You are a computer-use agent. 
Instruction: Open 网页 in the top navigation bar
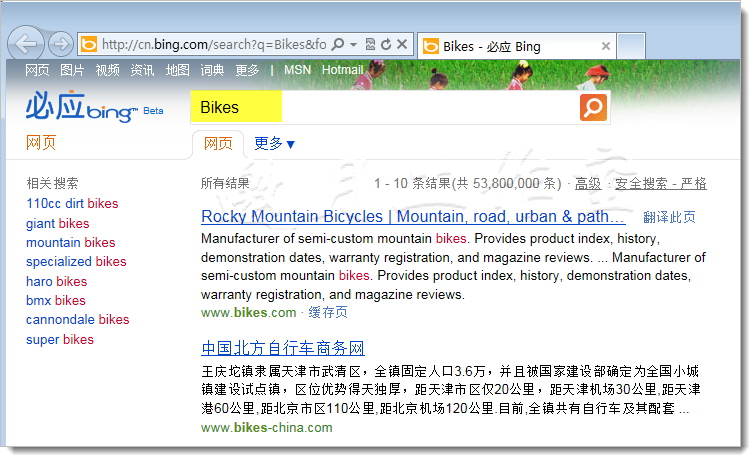click(x=37, y=70)
